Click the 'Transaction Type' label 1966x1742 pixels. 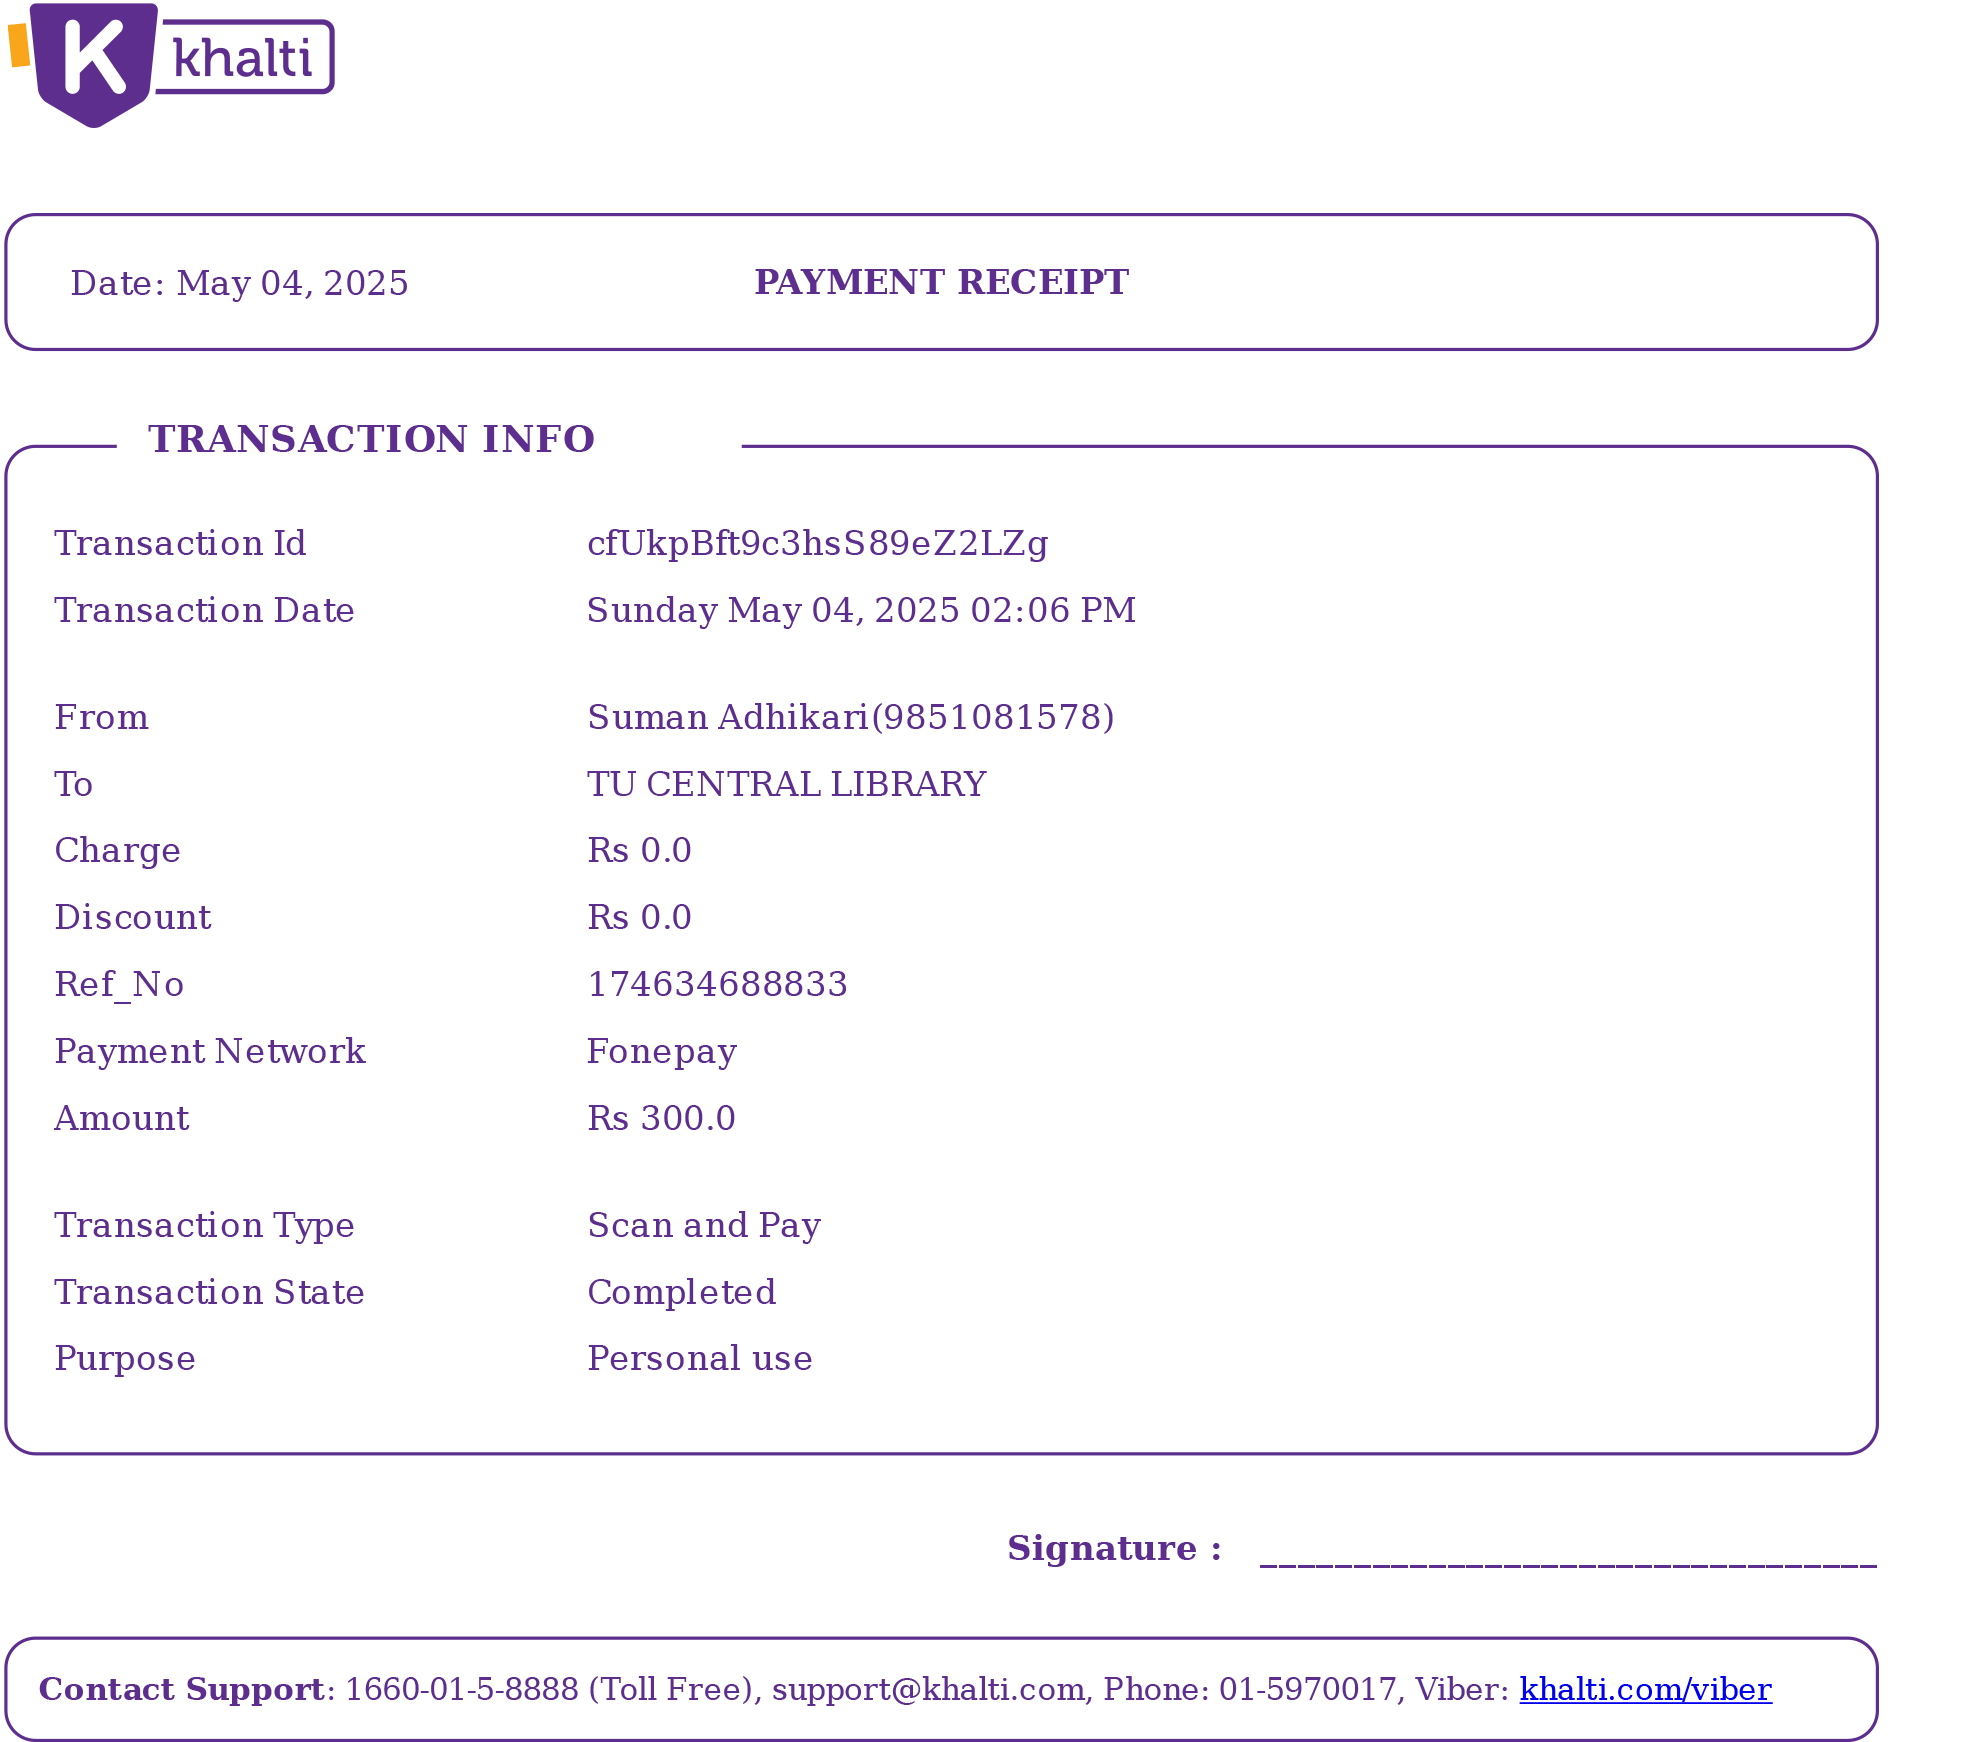[x=204, y=1226]
